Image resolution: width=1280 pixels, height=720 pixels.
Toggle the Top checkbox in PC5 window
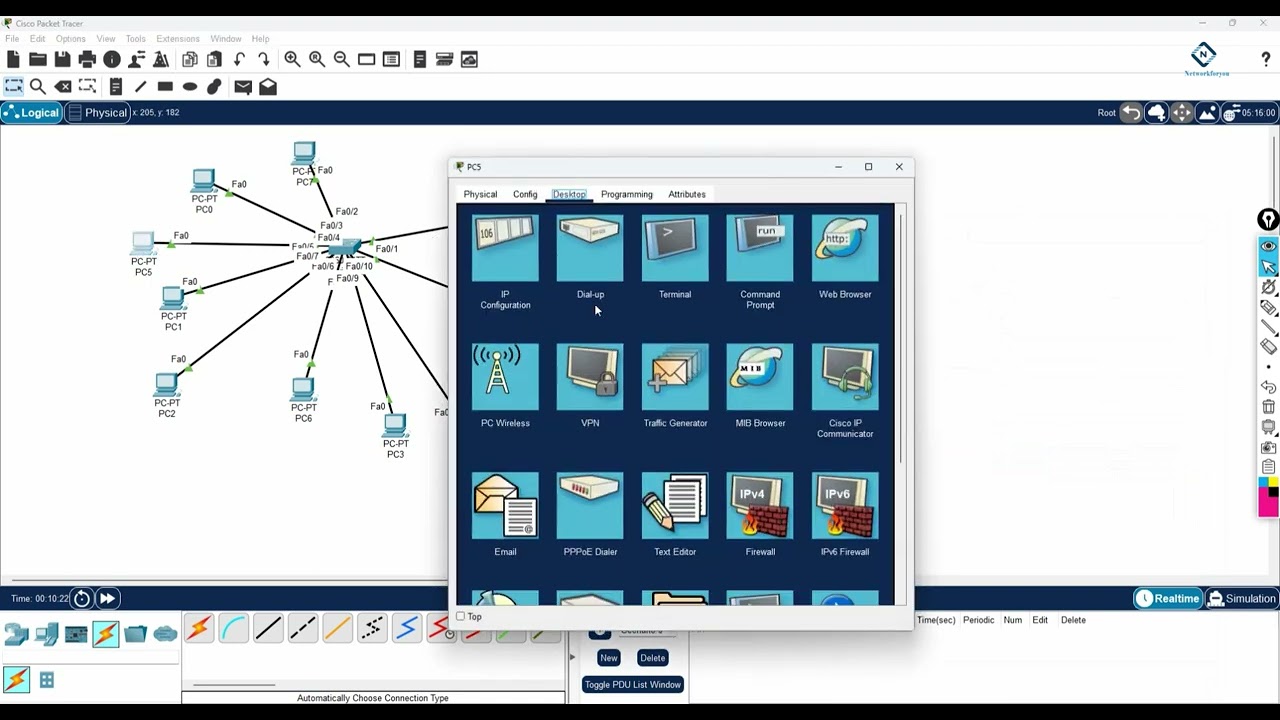461,617
